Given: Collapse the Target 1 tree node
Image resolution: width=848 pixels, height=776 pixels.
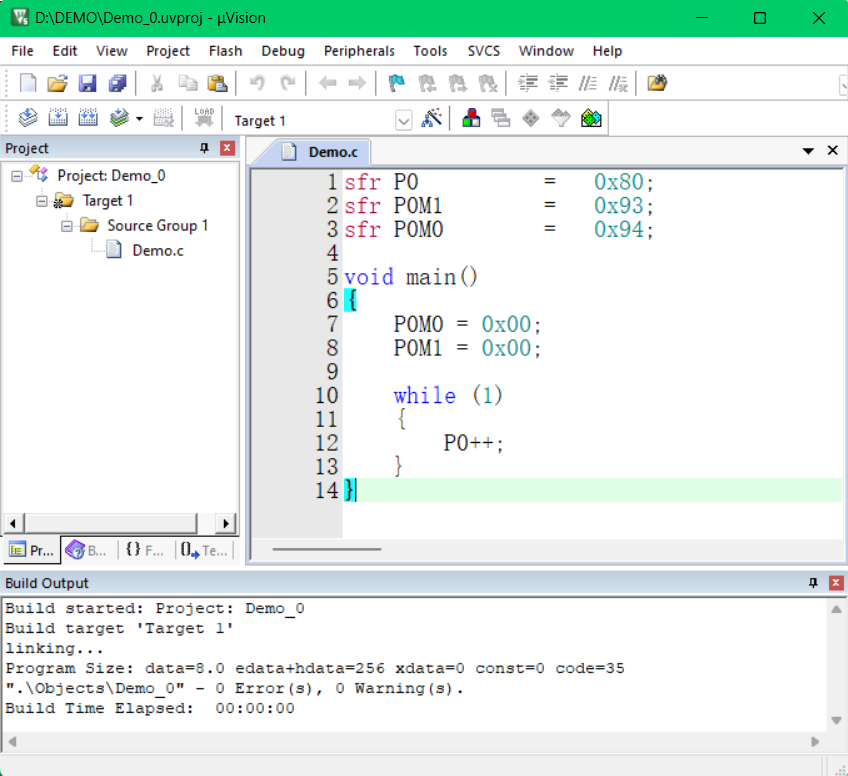Looking at the screenshot, I should pos(42,201).
